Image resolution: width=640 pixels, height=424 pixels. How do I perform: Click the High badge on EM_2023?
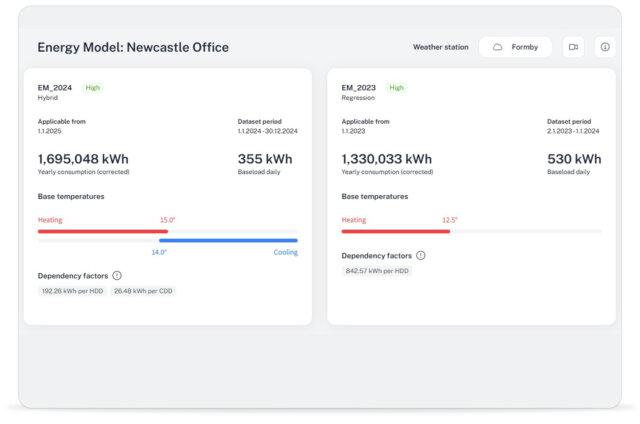[x=397, y=88]
